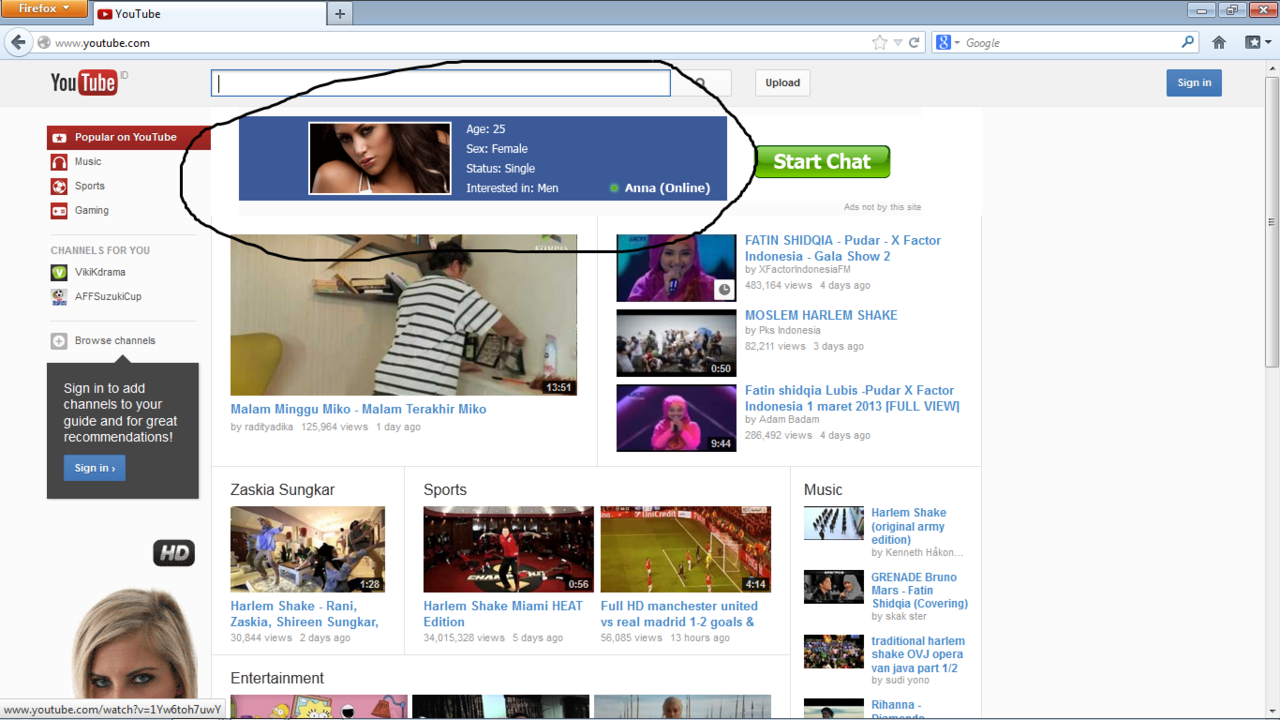The image size is (1280, 720).
Task: Click the Gaming sidebar icon
Action: (59, 210)
